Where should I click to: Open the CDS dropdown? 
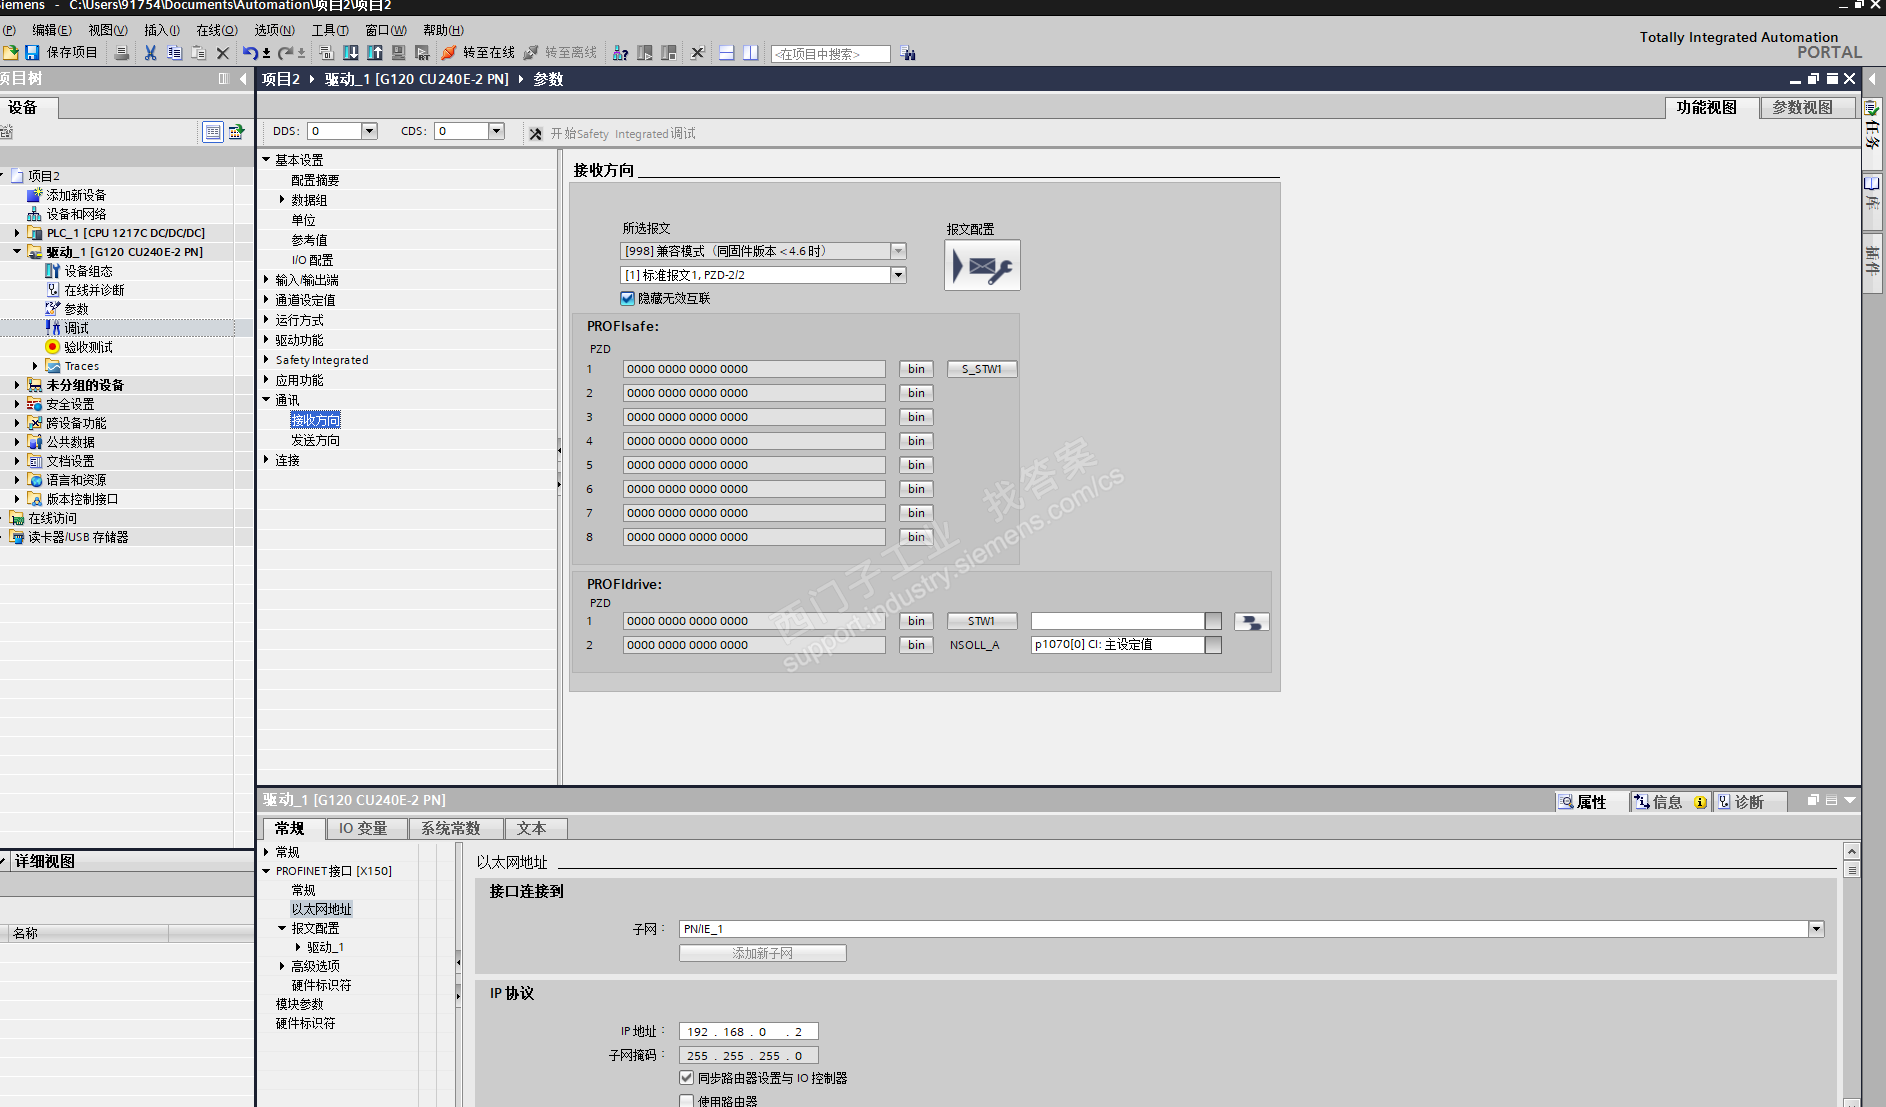[496, 131]
